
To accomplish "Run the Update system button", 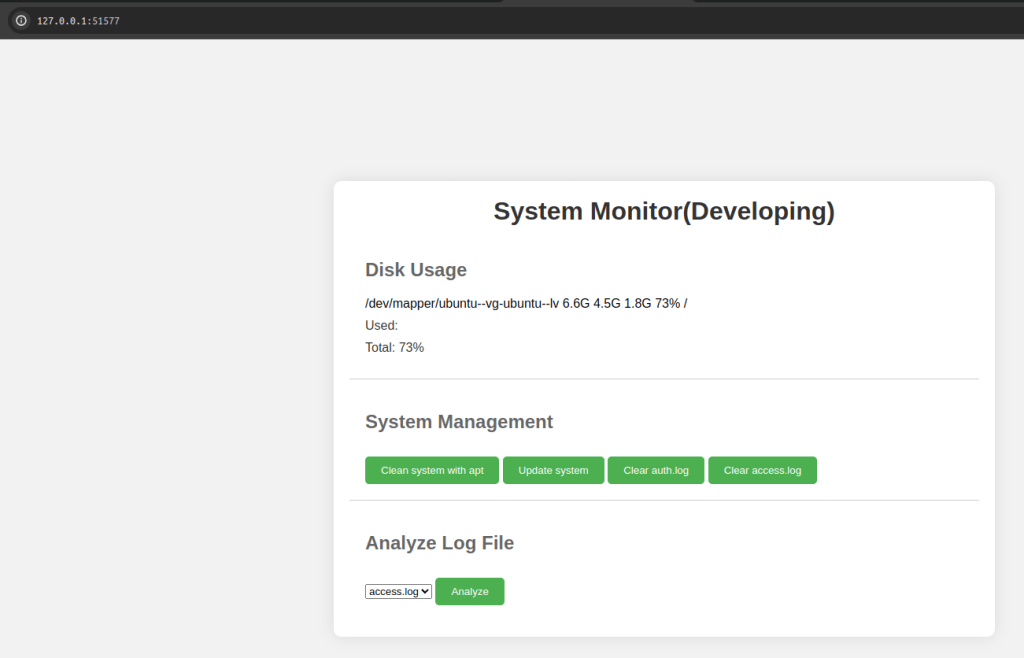I will click(x=553, y=470).
